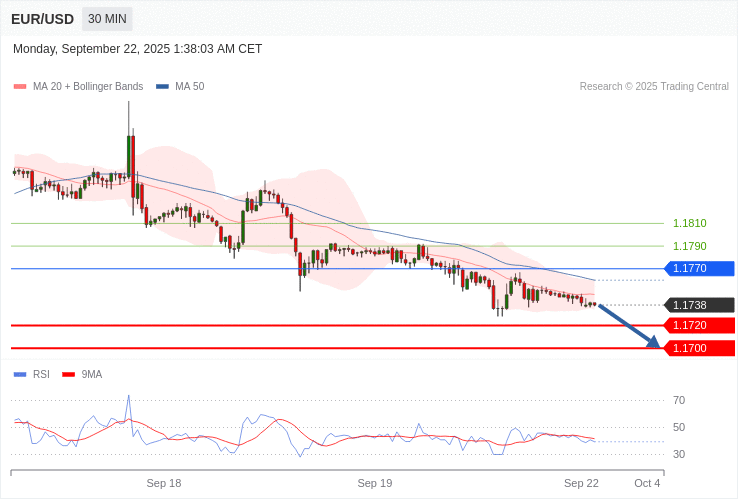This screenshot has width=738, height=500.
Task: Click the 1.1810 resistance level label
Action: (x=689, y=224)
